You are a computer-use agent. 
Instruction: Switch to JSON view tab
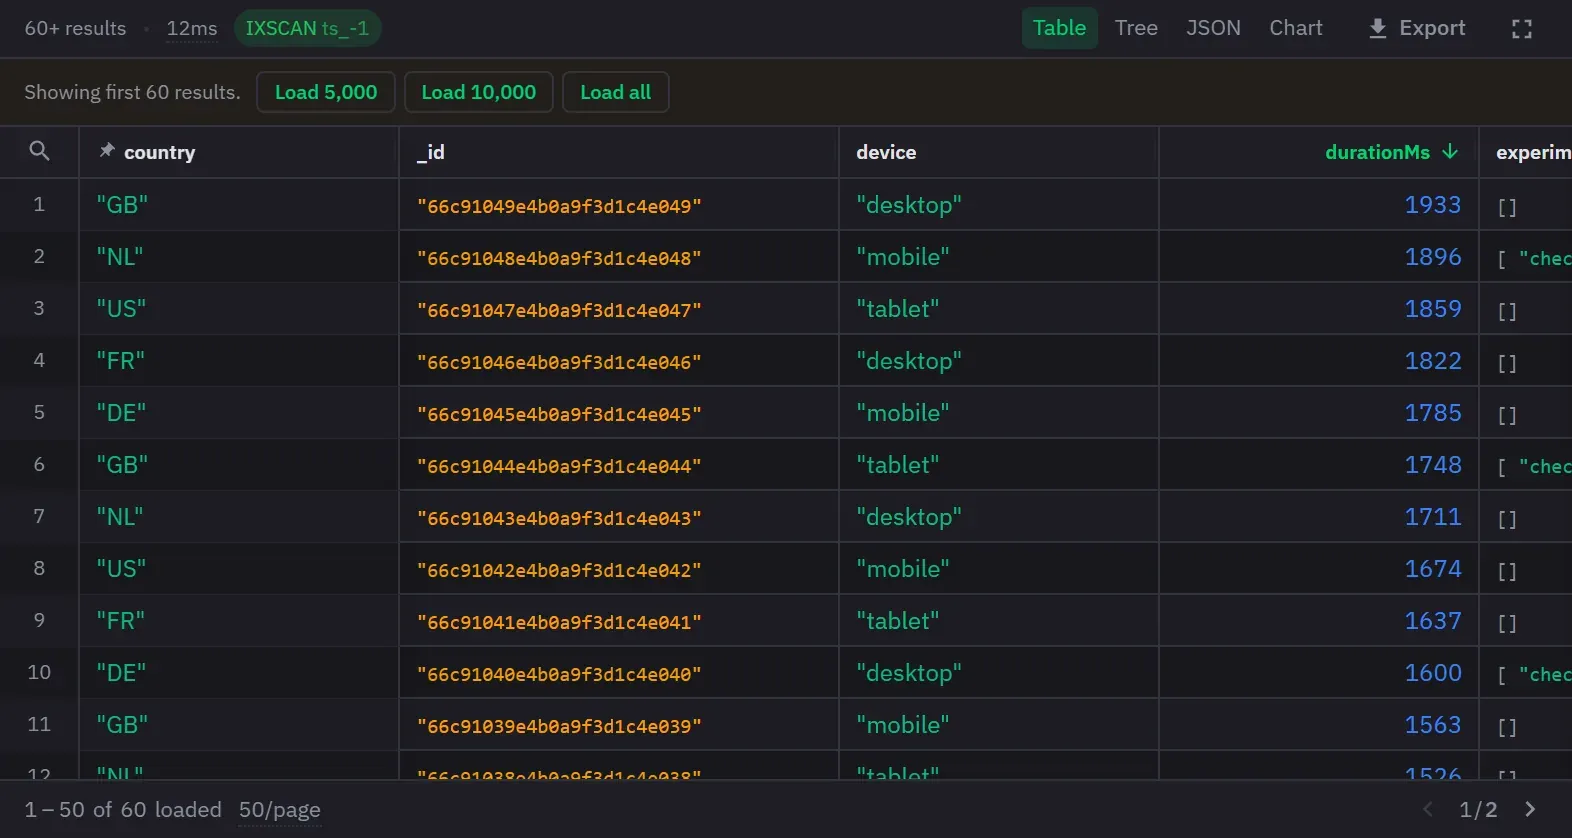coord(1213,28)
